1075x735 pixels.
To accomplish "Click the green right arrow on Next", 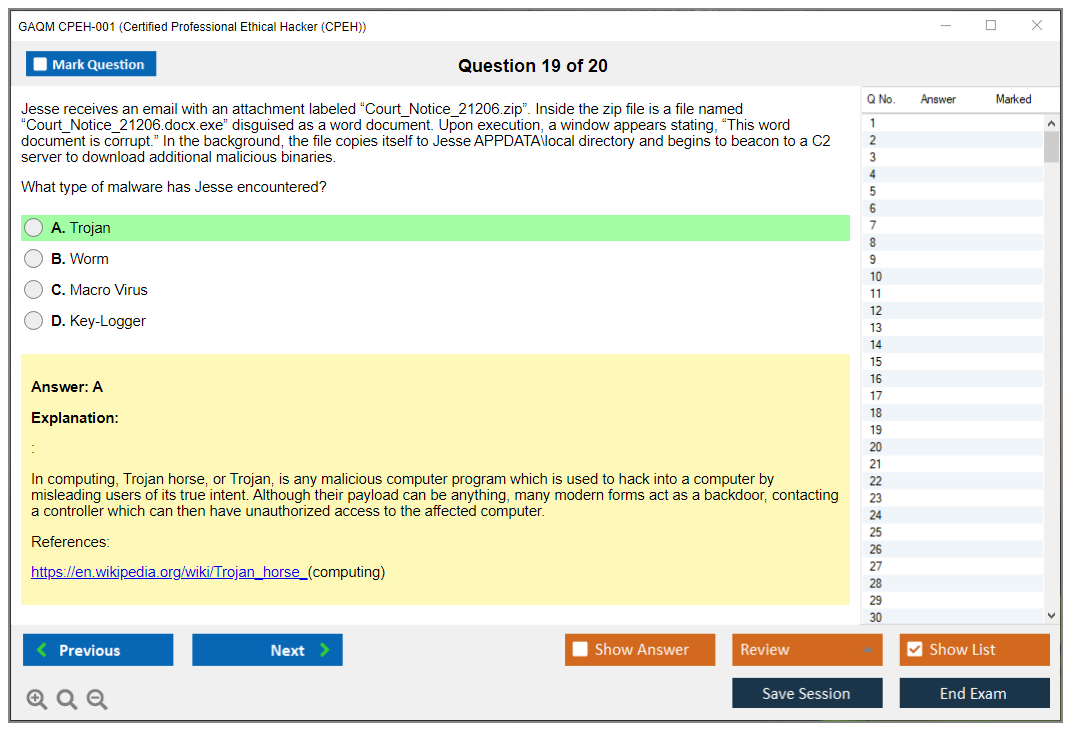I will point(324,650).
